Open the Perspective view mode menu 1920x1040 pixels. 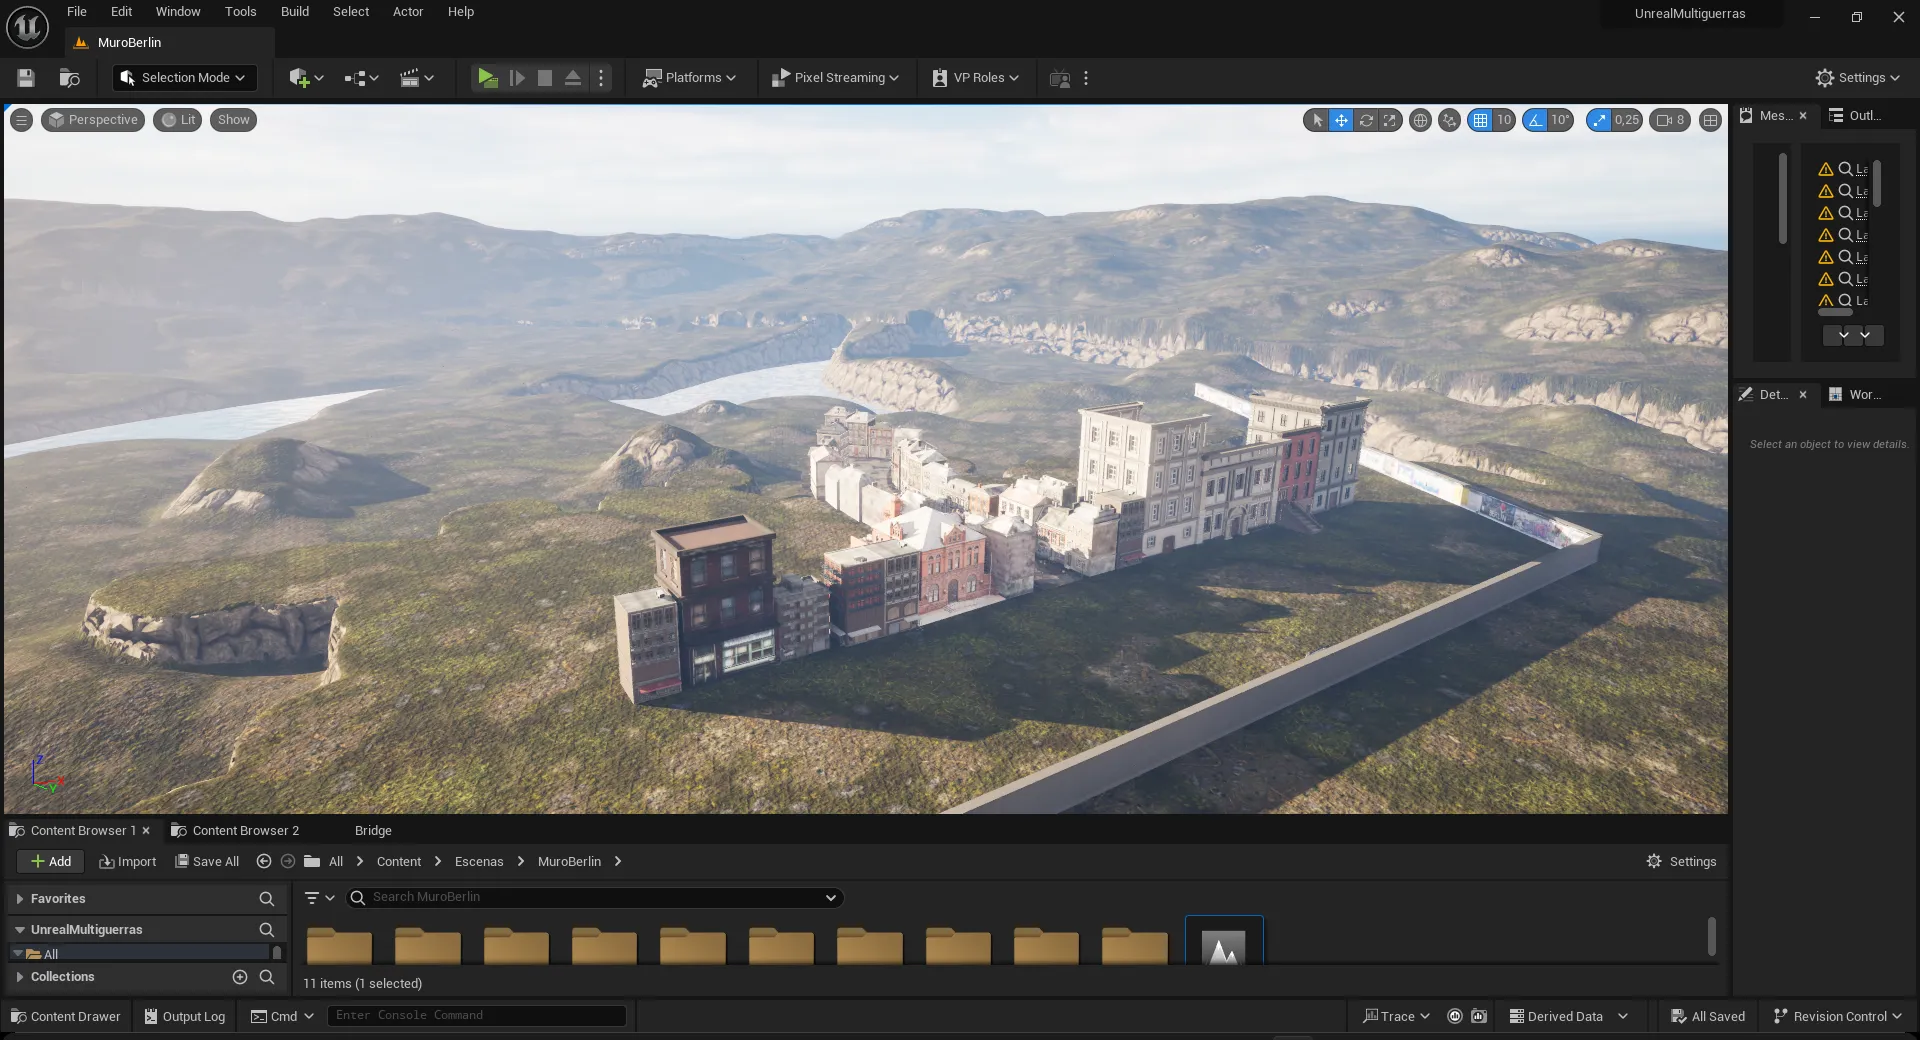[x=93, y=120]
